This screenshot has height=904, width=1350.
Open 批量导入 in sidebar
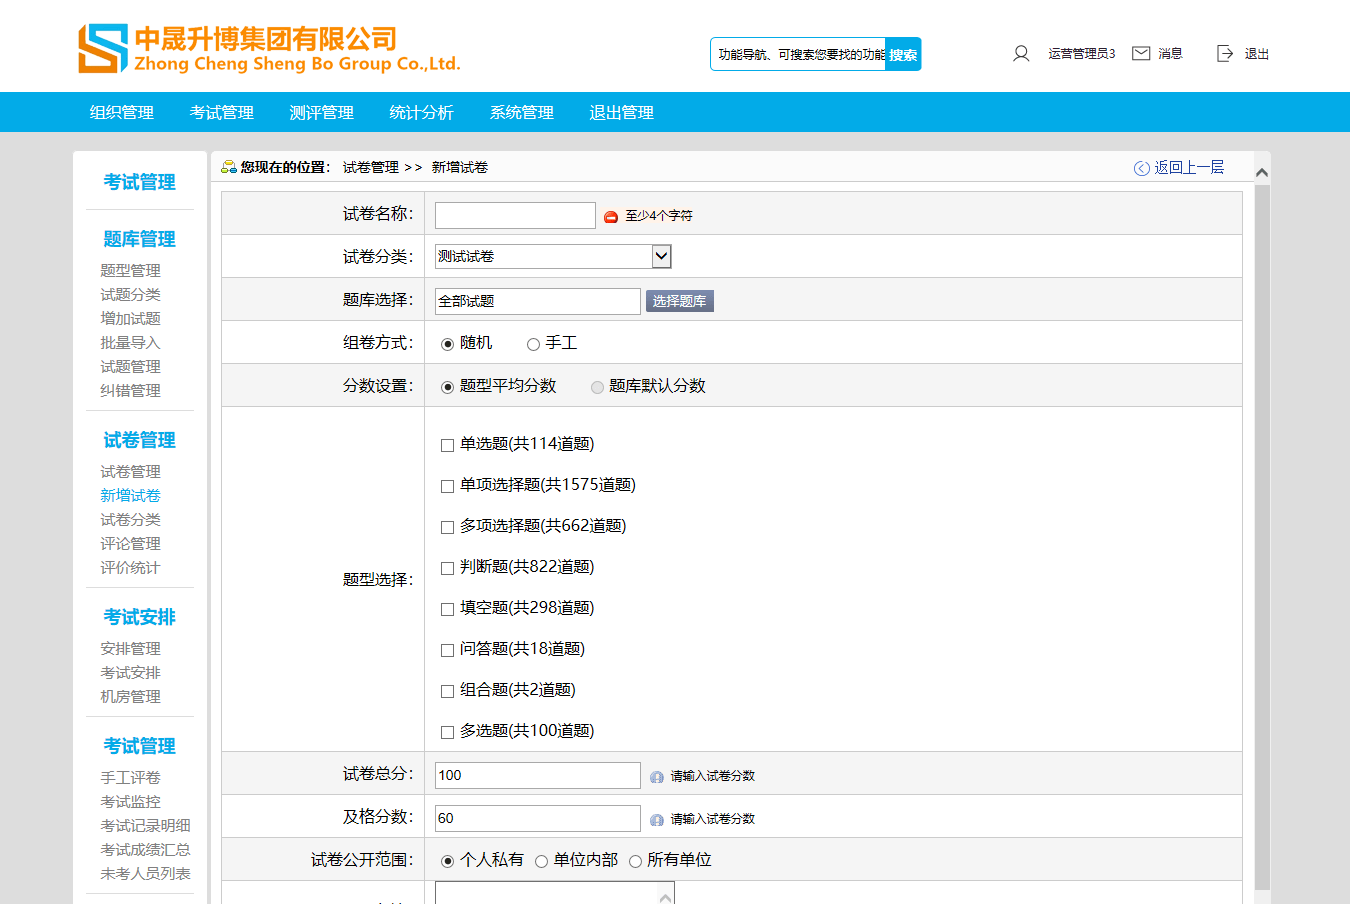(130, 343)
